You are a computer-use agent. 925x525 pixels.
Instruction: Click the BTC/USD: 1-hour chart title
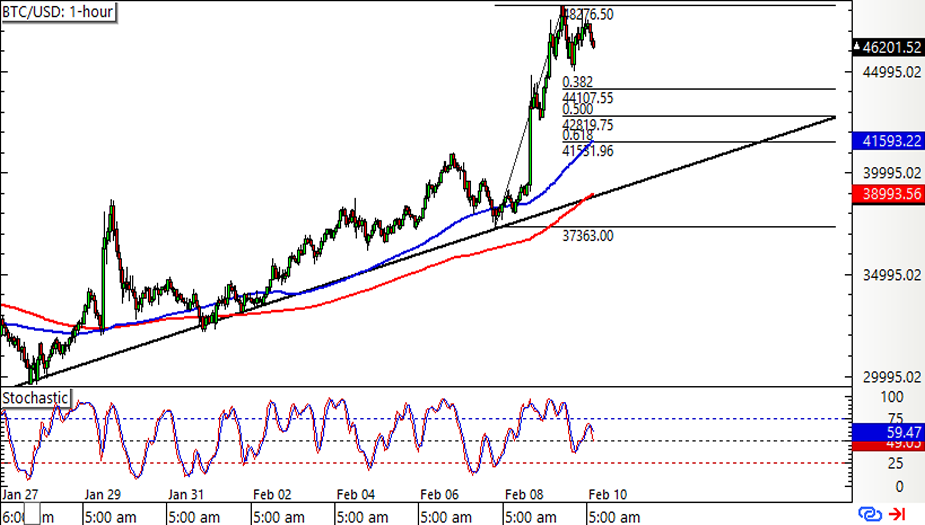coord(59,13)
